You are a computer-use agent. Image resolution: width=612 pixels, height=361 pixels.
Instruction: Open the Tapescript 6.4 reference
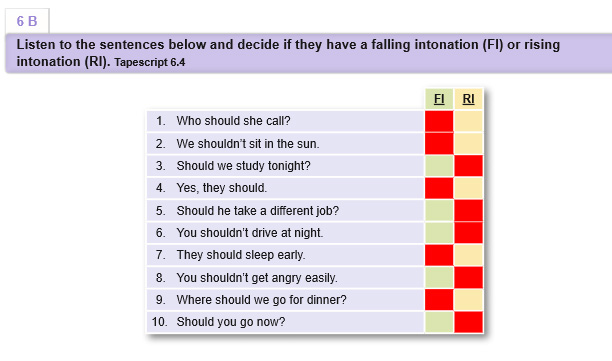(x=149, y=62)
